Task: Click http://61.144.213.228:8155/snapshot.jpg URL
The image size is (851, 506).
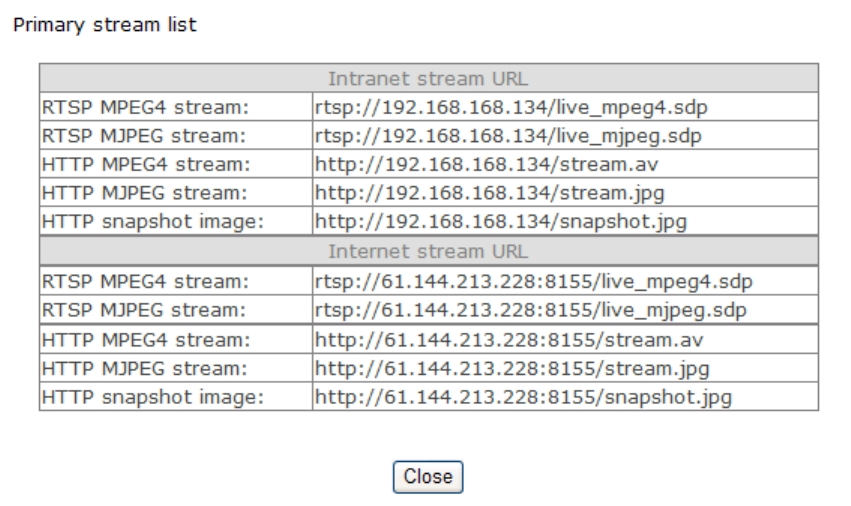Action: tap(523, 398)
